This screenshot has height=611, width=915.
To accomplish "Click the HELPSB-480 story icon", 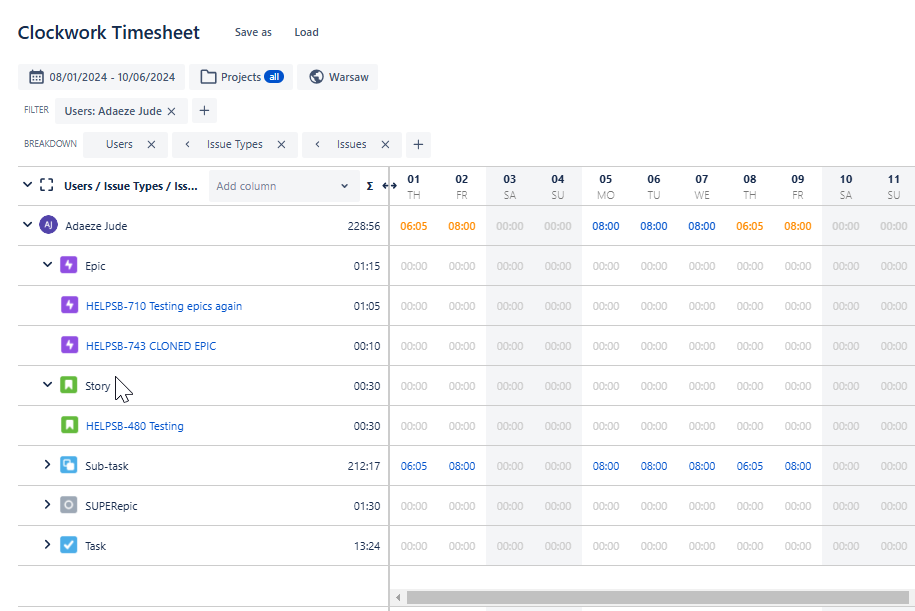I will point(69,425).
